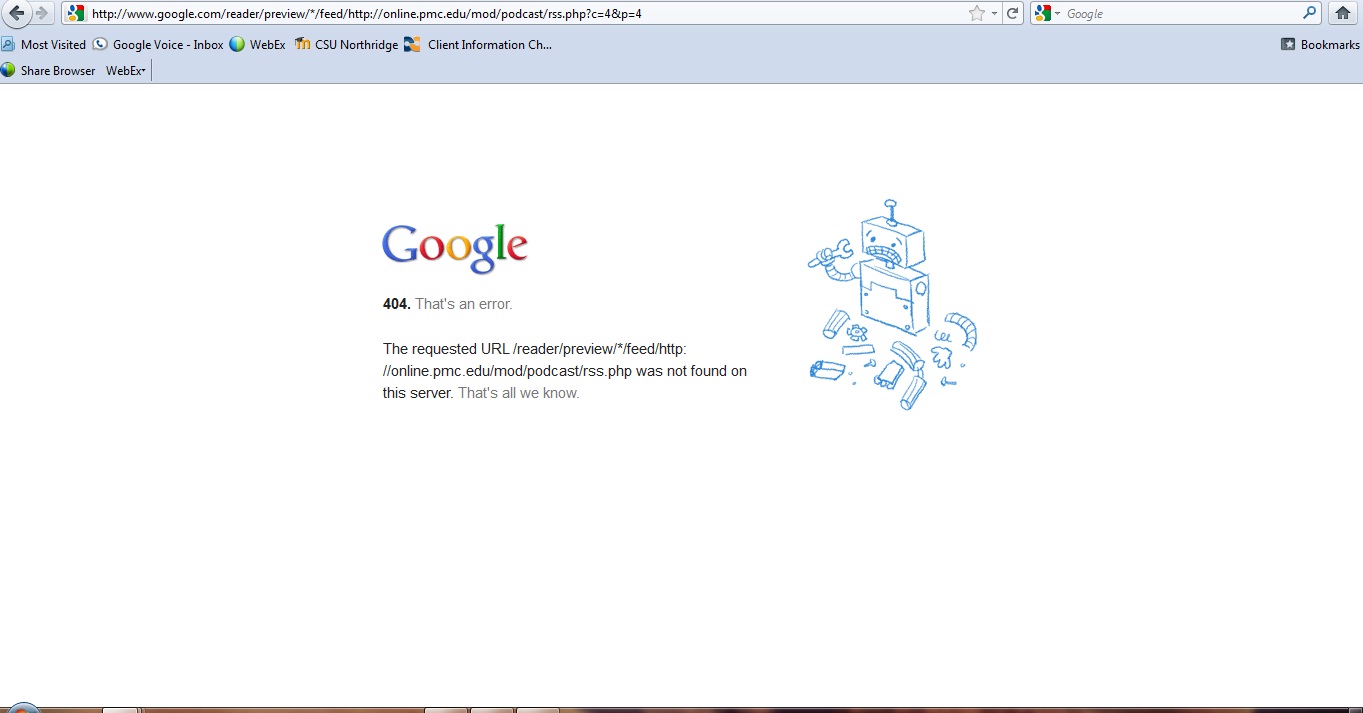Go to the home page
This screenshot has height=713, width=1363.
(1343, 13)
